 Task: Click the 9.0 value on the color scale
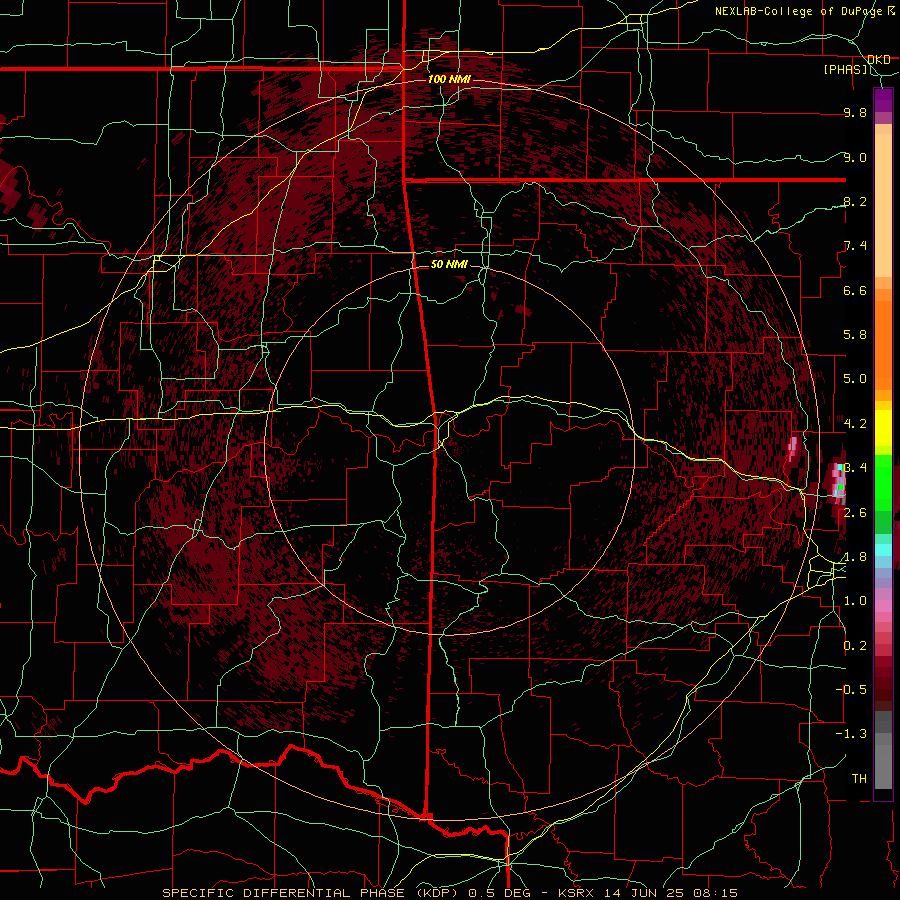coord(855,157)
